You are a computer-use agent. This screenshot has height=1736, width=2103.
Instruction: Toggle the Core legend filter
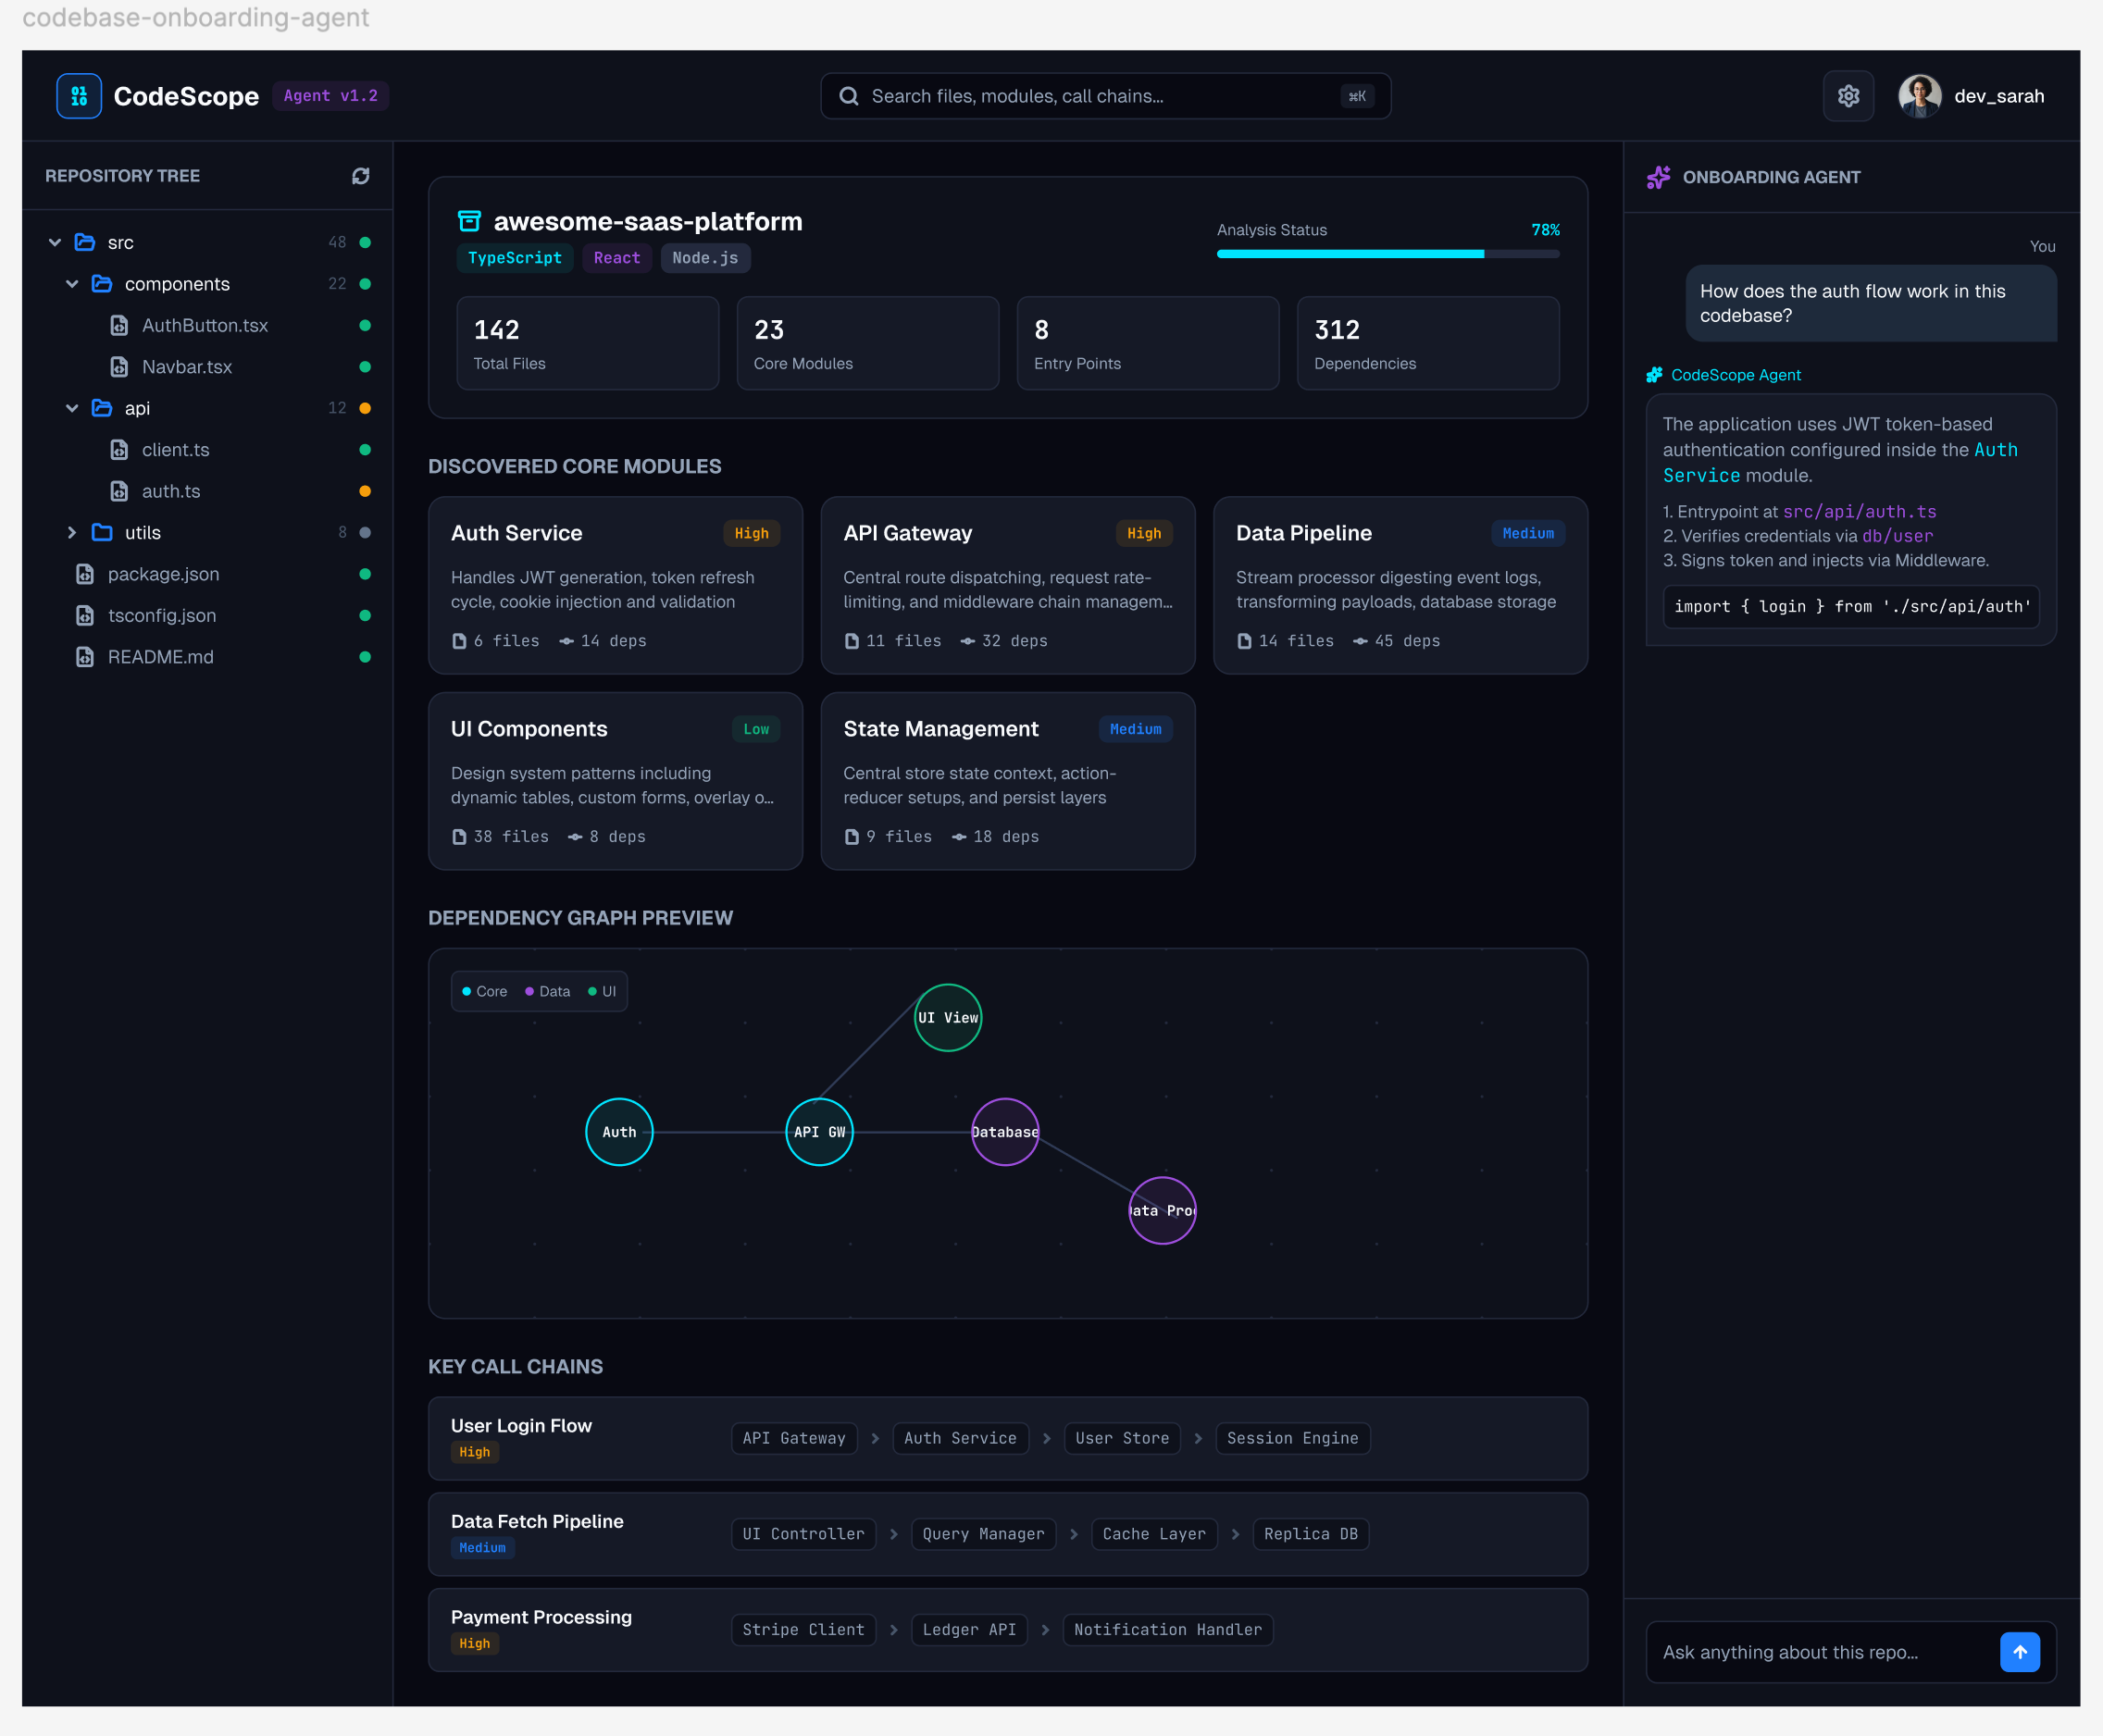(484, 991)
